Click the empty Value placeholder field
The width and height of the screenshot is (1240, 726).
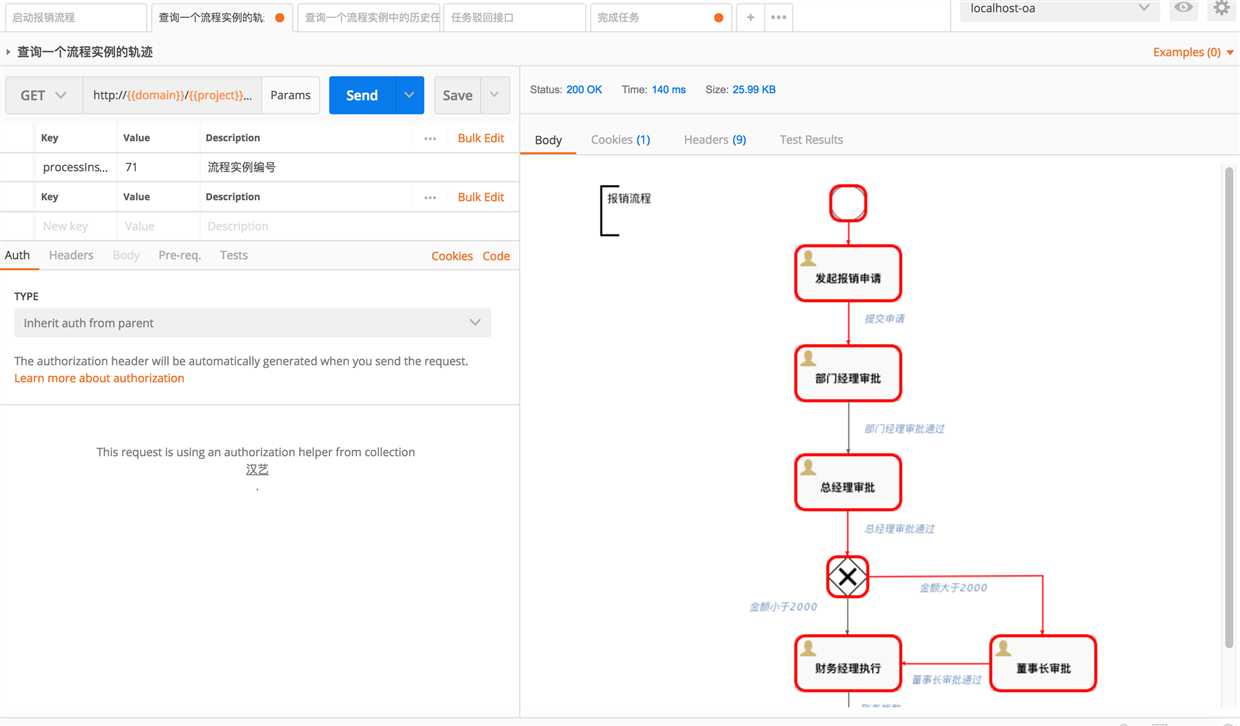[x=158, y=226]
